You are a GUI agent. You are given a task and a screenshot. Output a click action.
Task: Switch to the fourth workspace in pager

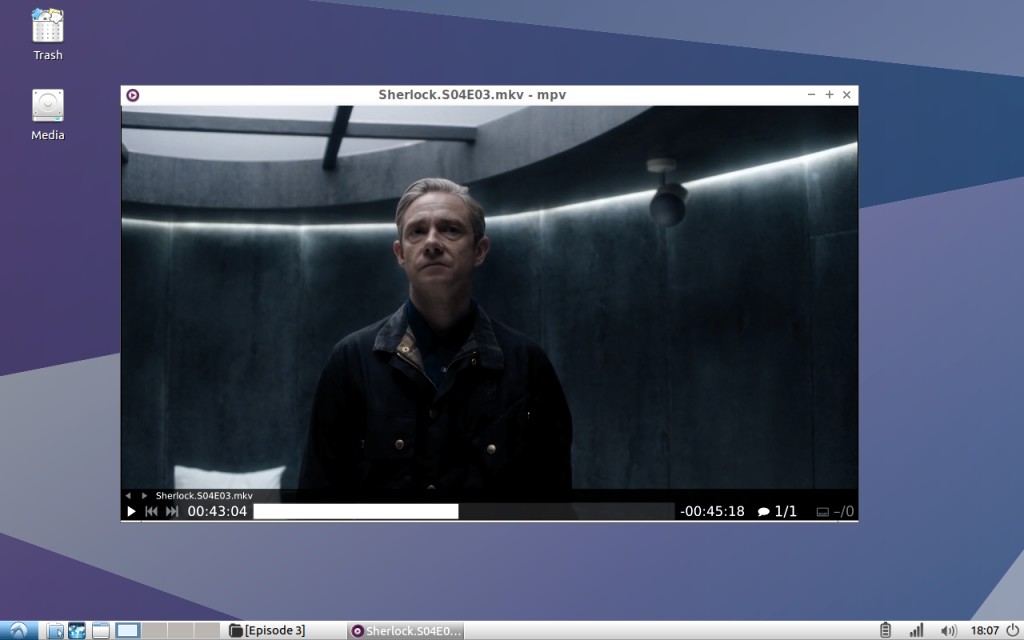point(206,630)
